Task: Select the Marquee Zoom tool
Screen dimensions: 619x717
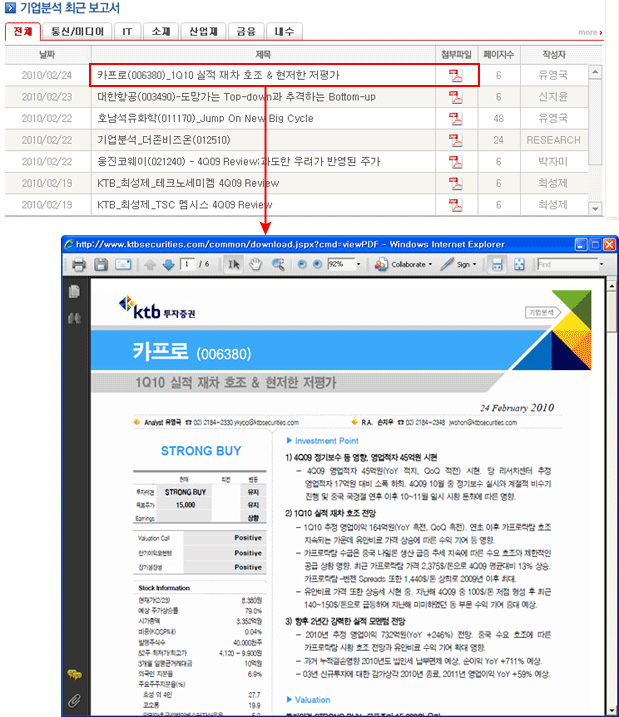Action: [x=276, y=265]
